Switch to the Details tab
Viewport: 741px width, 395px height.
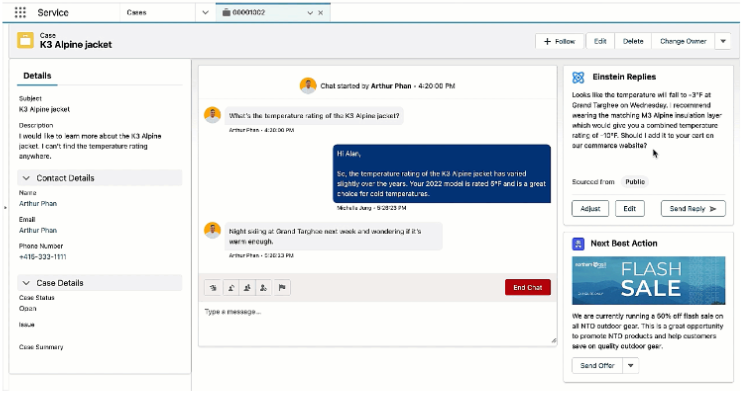37,76
